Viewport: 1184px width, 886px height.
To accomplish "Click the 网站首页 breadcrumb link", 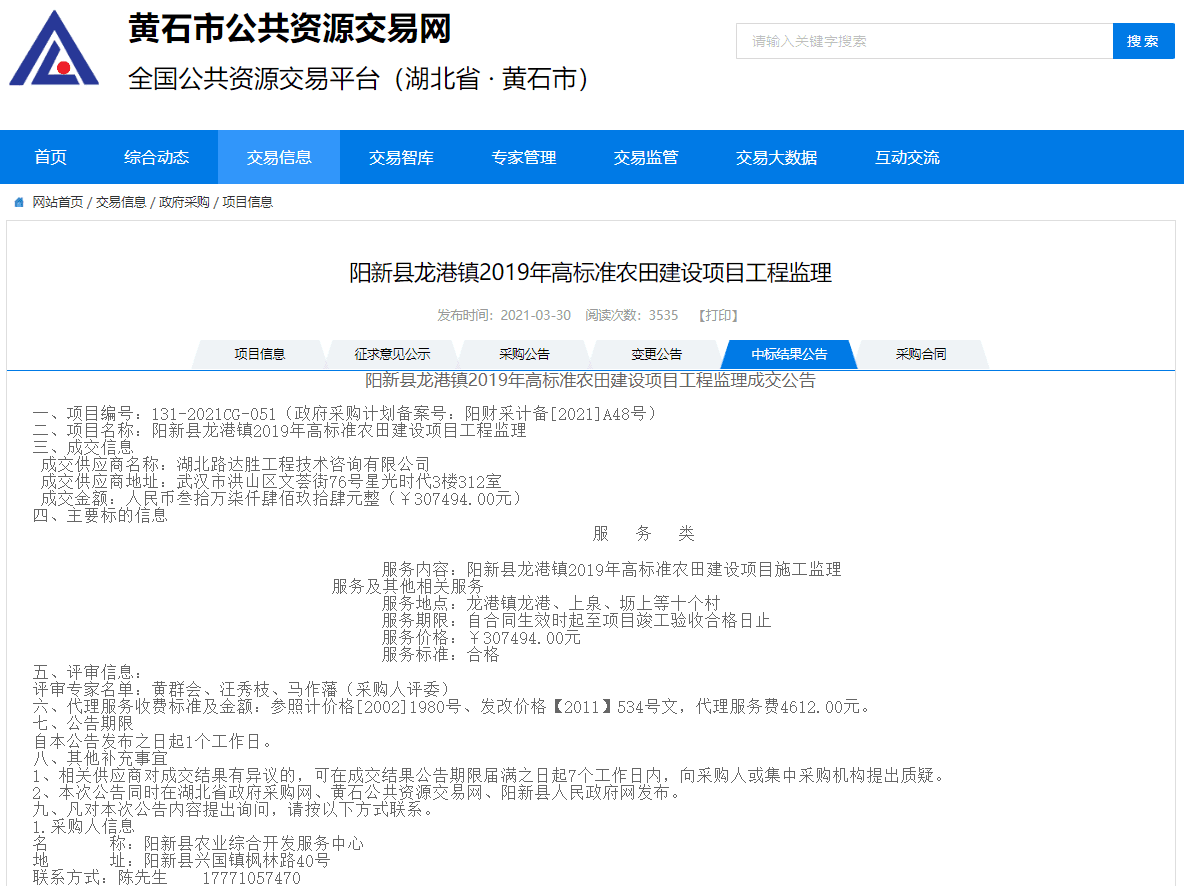I will [x=58, y=202].
